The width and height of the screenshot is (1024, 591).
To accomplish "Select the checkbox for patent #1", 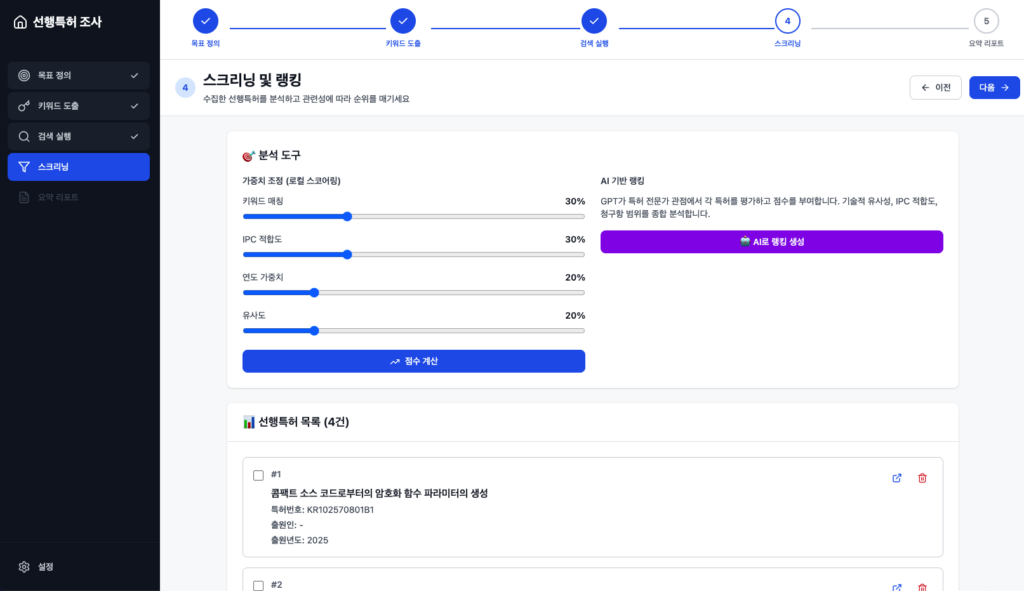I will point(258,475).
